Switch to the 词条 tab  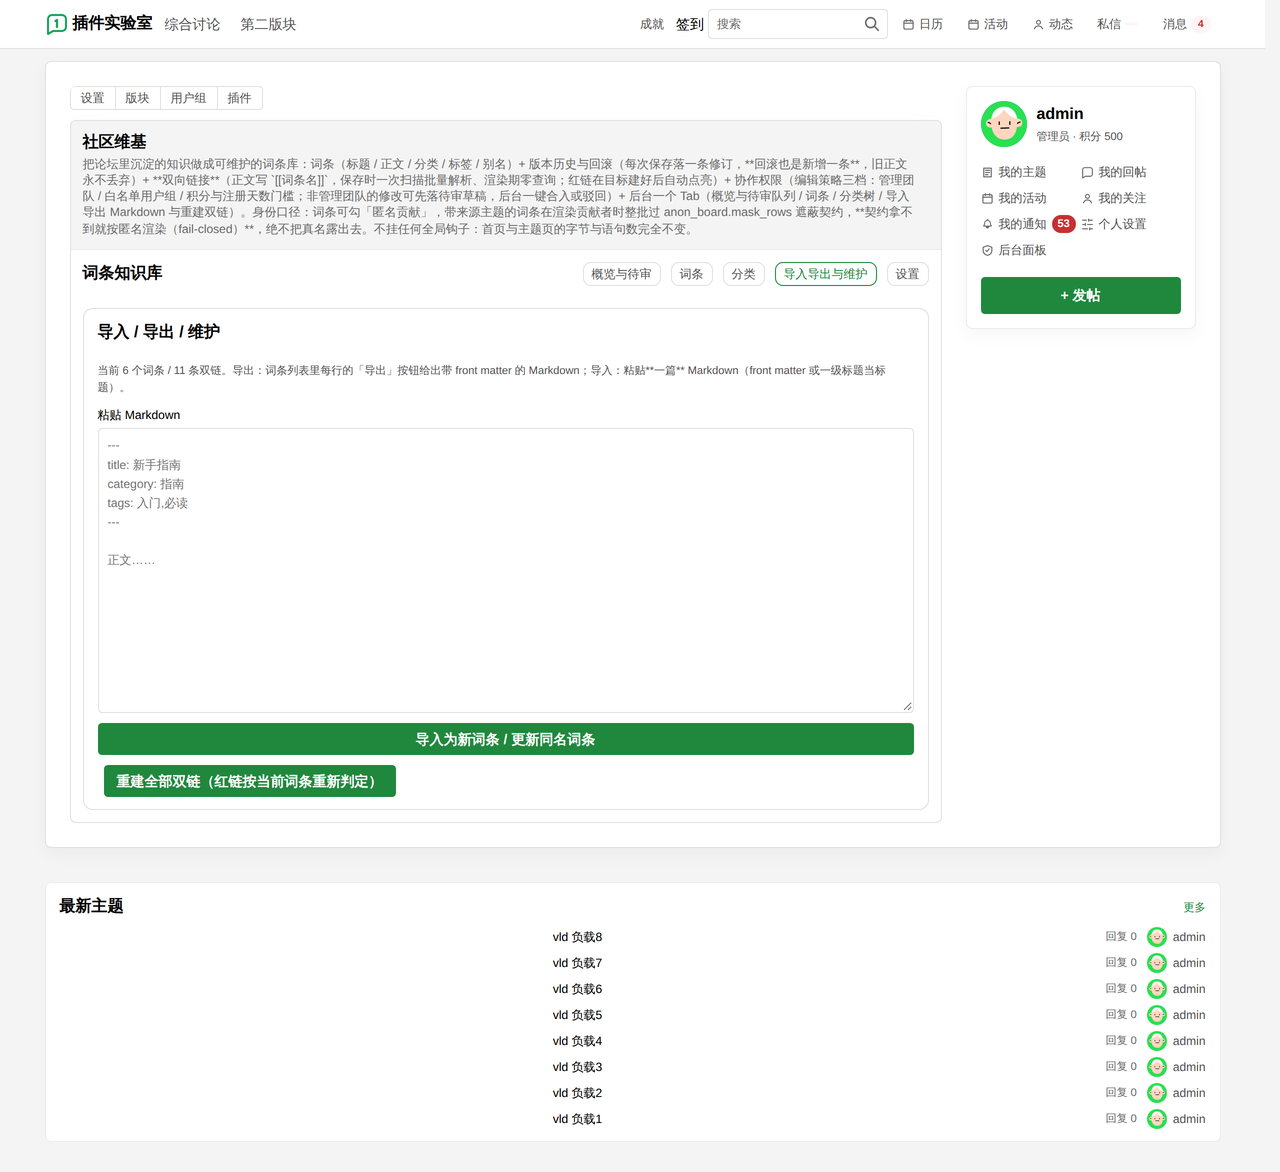(x=692, y=274)
